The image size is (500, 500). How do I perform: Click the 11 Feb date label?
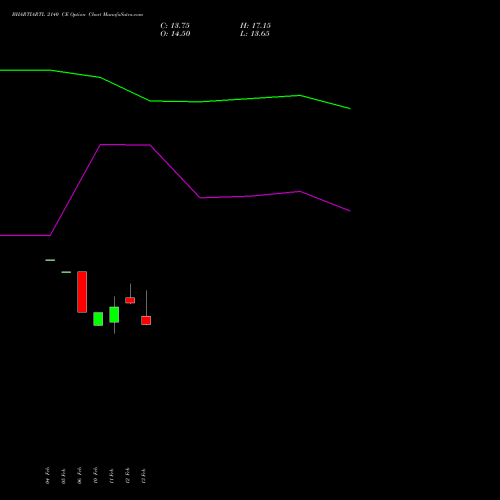pyautogui.click(x=111, y=476)
